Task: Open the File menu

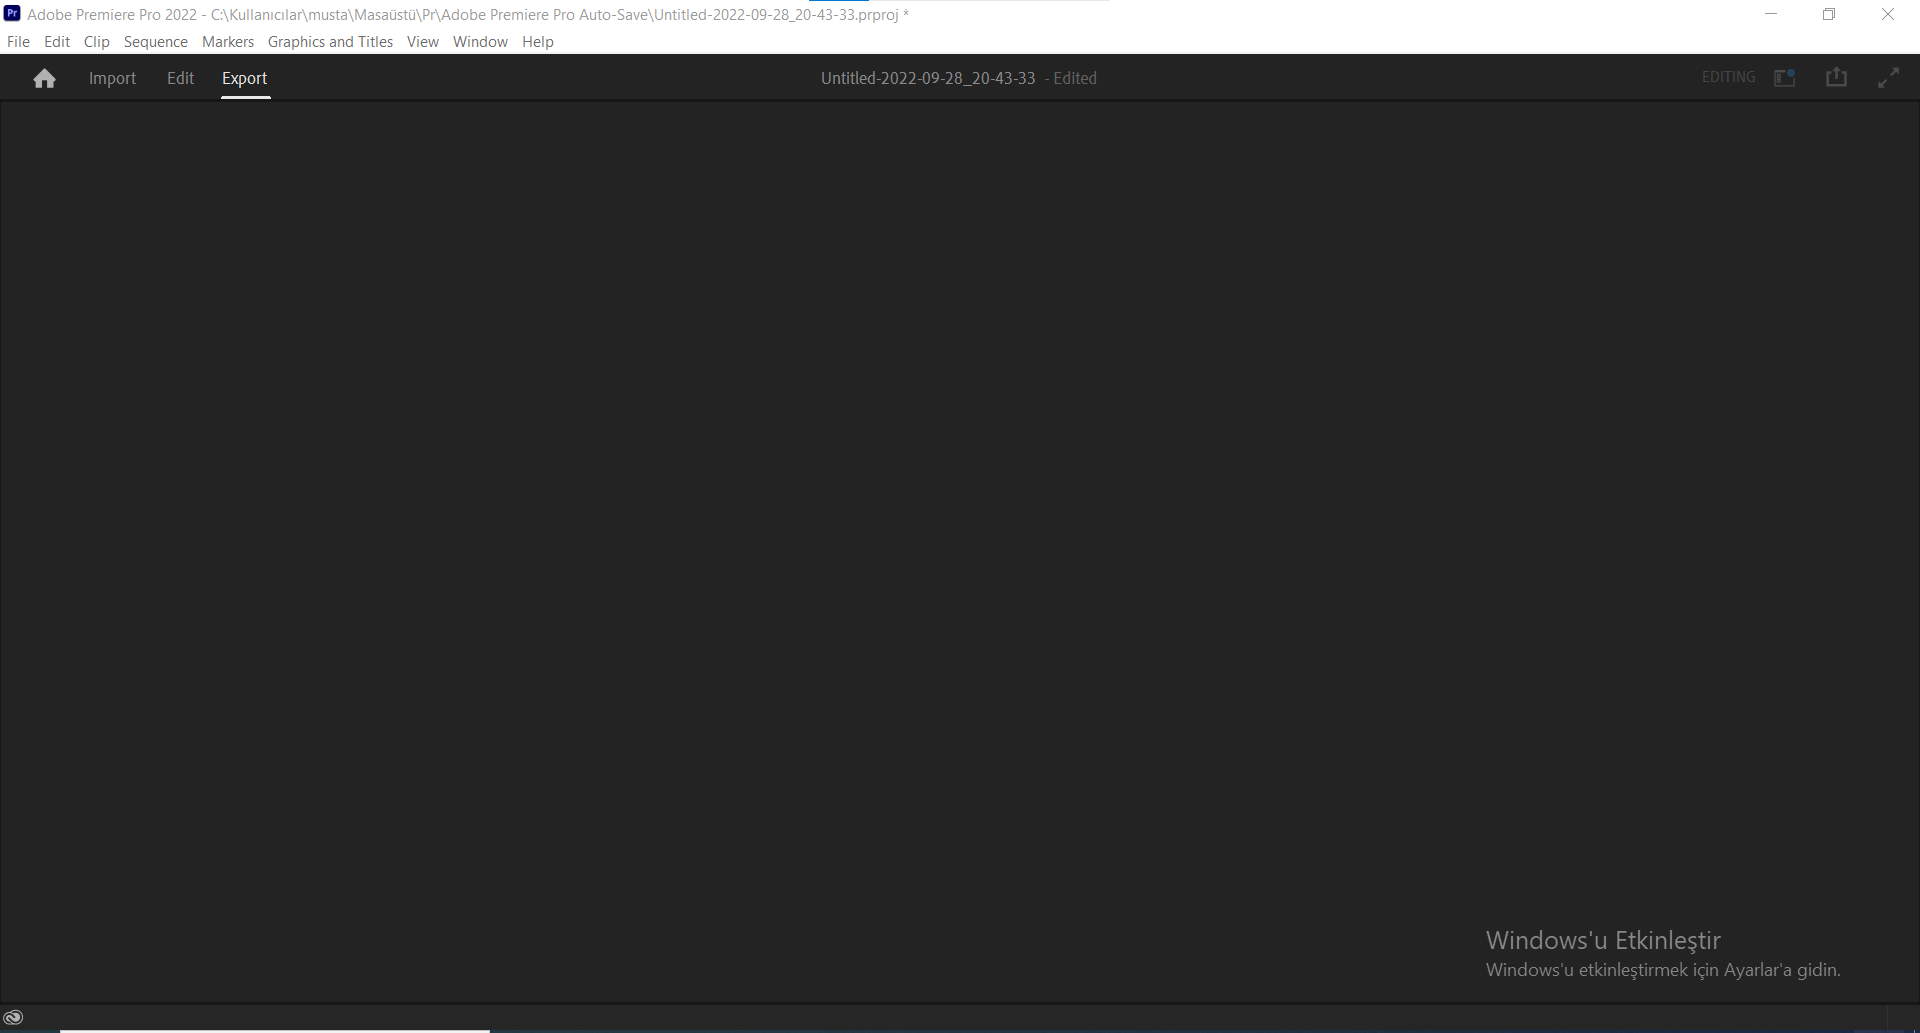Action: tap(18, 41)
